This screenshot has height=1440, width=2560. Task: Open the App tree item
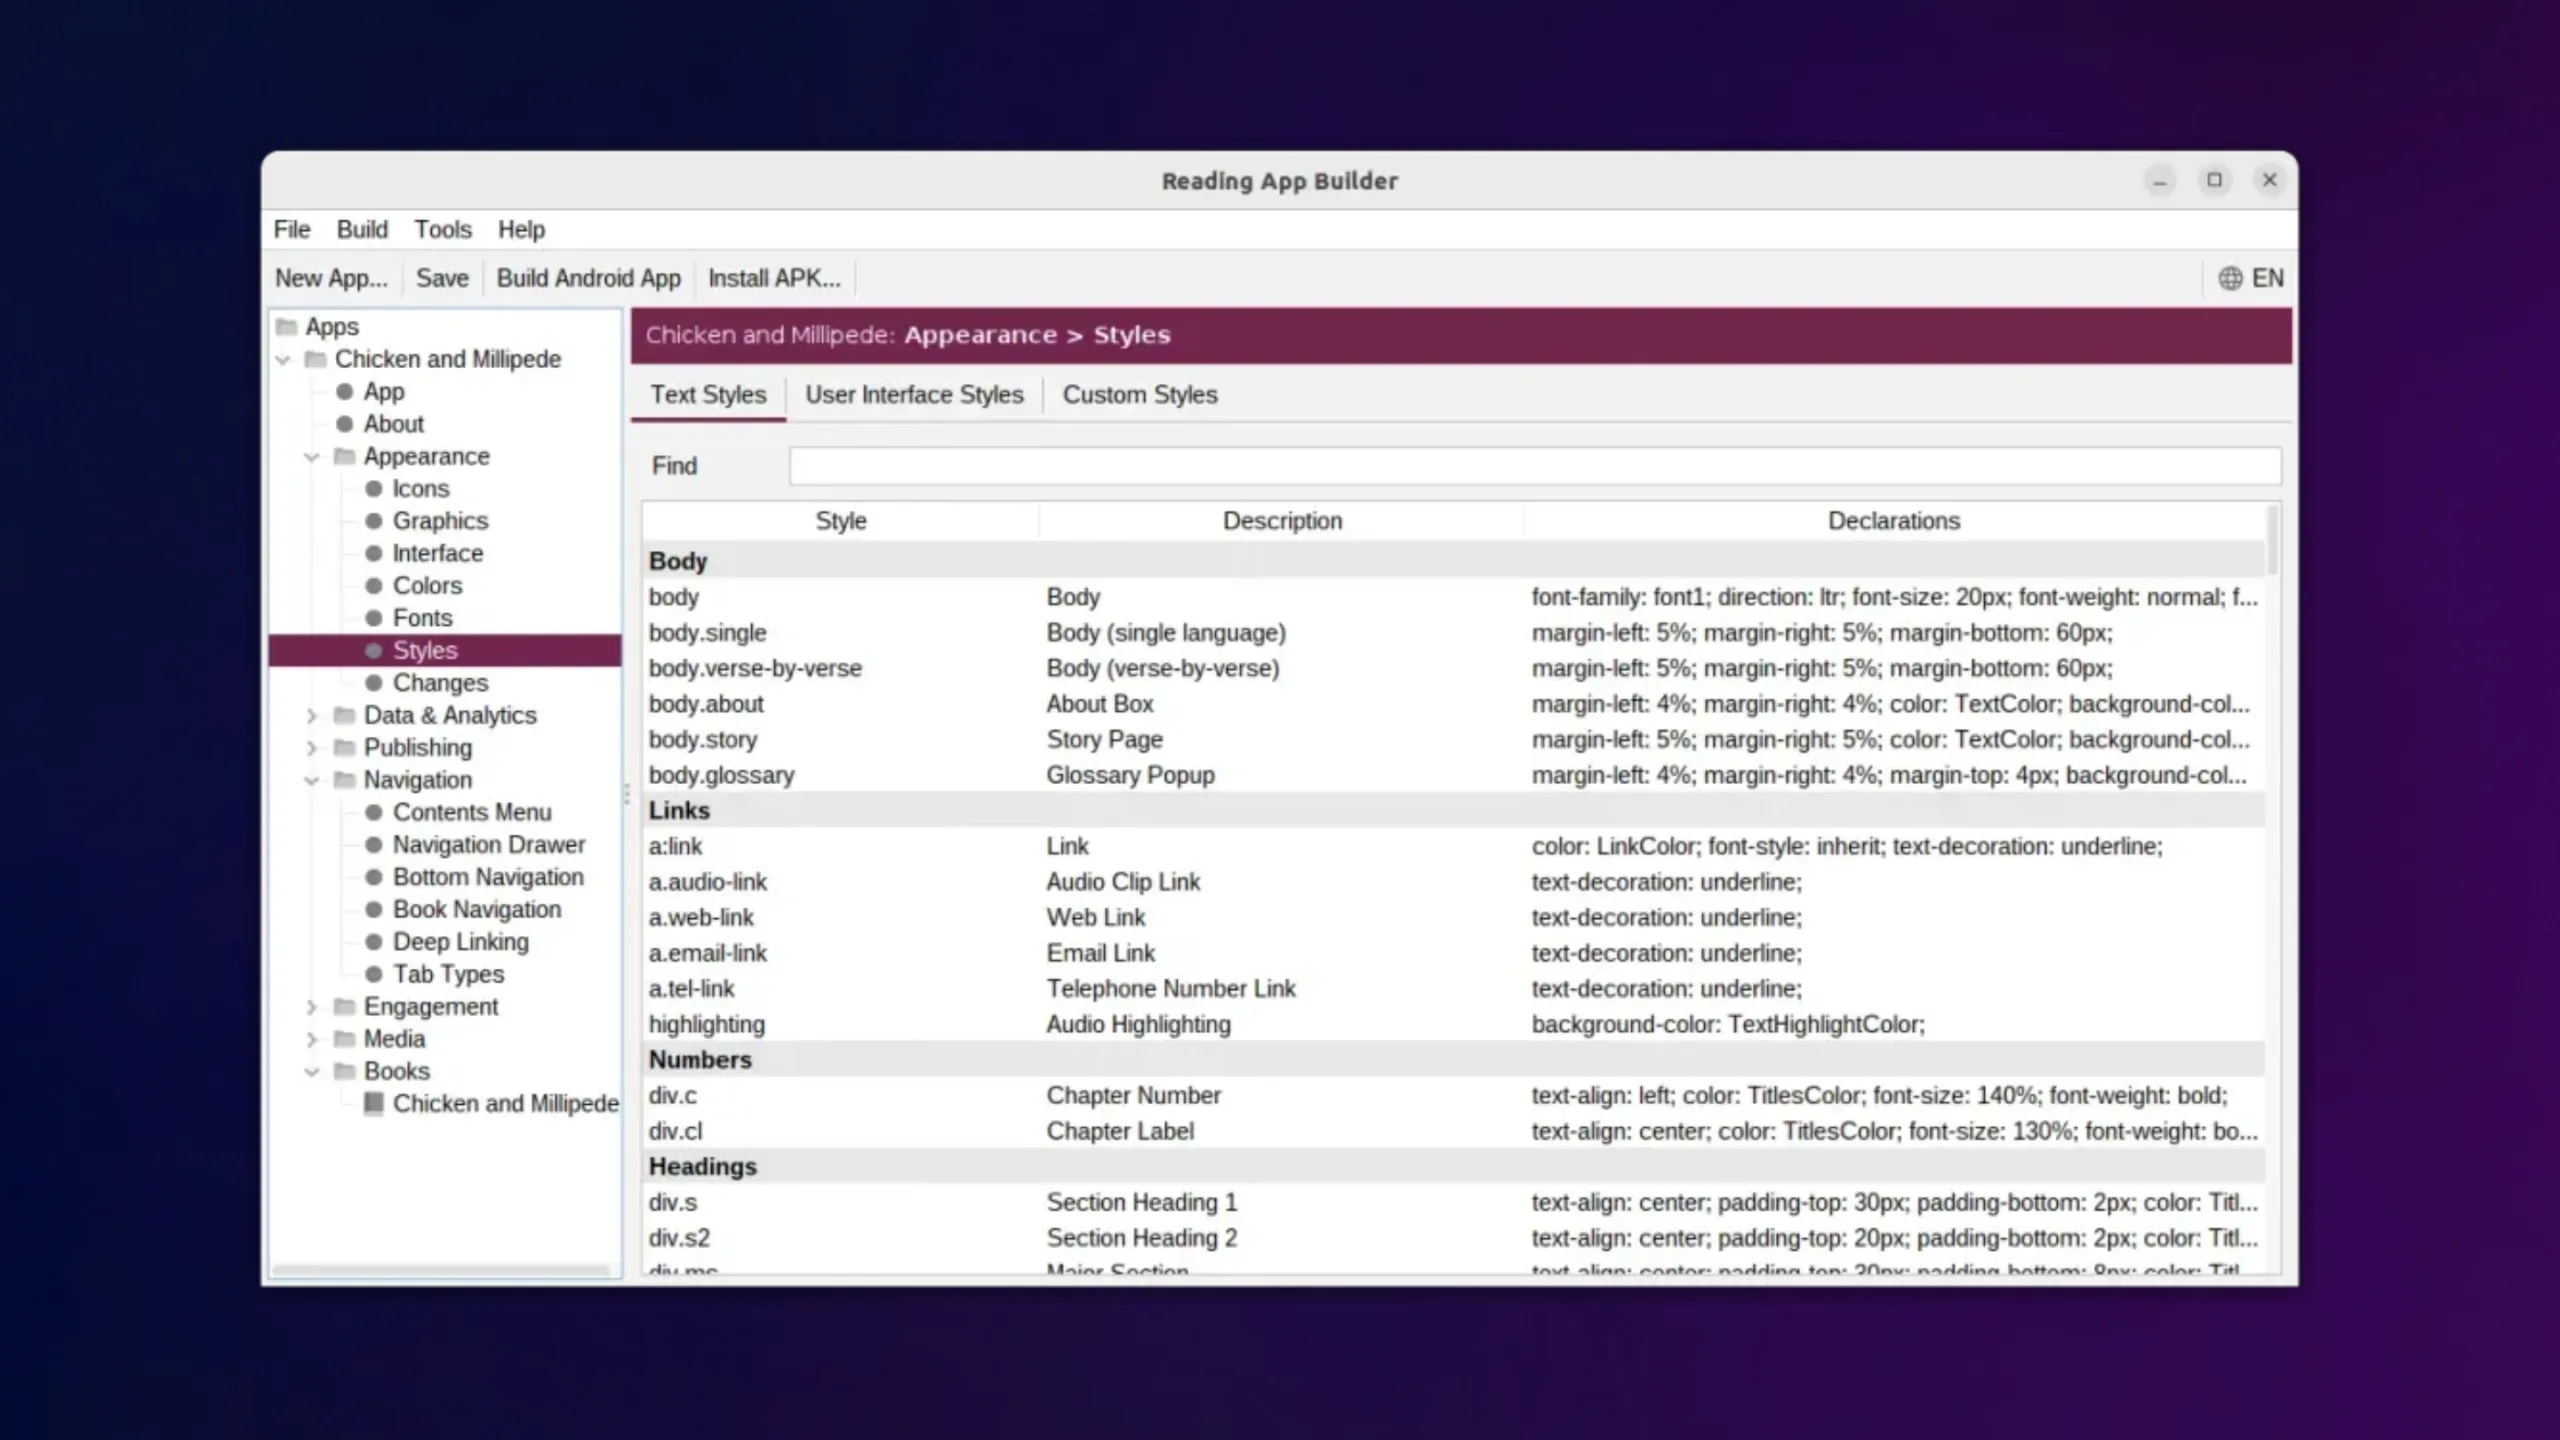(x=384, y=391)
